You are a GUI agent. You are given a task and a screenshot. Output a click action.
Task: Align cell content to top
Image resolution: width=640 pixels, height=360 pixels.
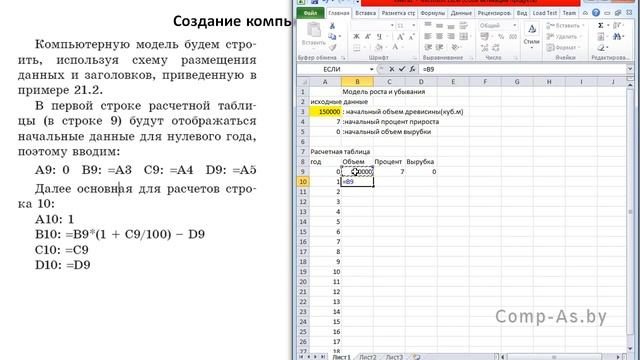(x=428, y=25)
